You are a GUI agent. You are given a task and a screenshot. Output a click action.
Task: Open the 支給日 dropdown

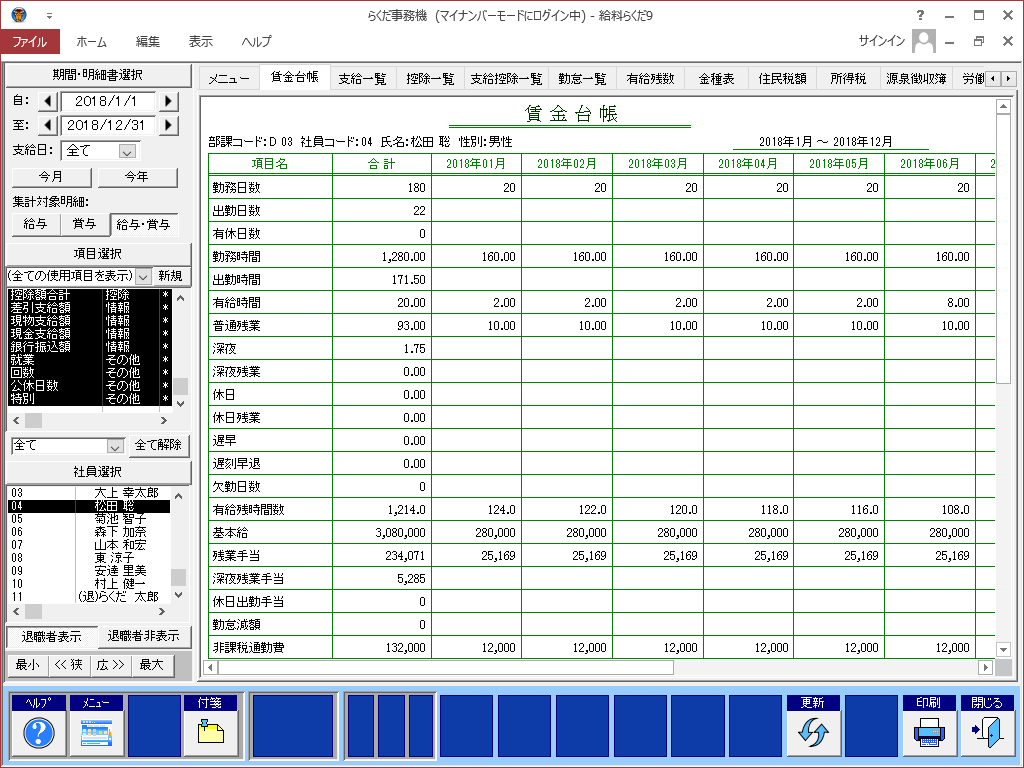(127, 151)
